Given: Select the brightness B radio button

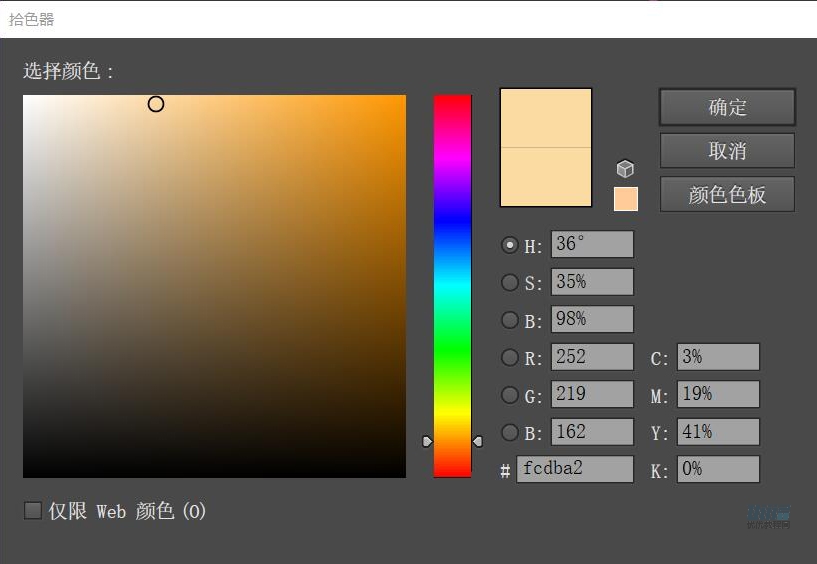Looking at the screenshot, I should click(510, 320).
